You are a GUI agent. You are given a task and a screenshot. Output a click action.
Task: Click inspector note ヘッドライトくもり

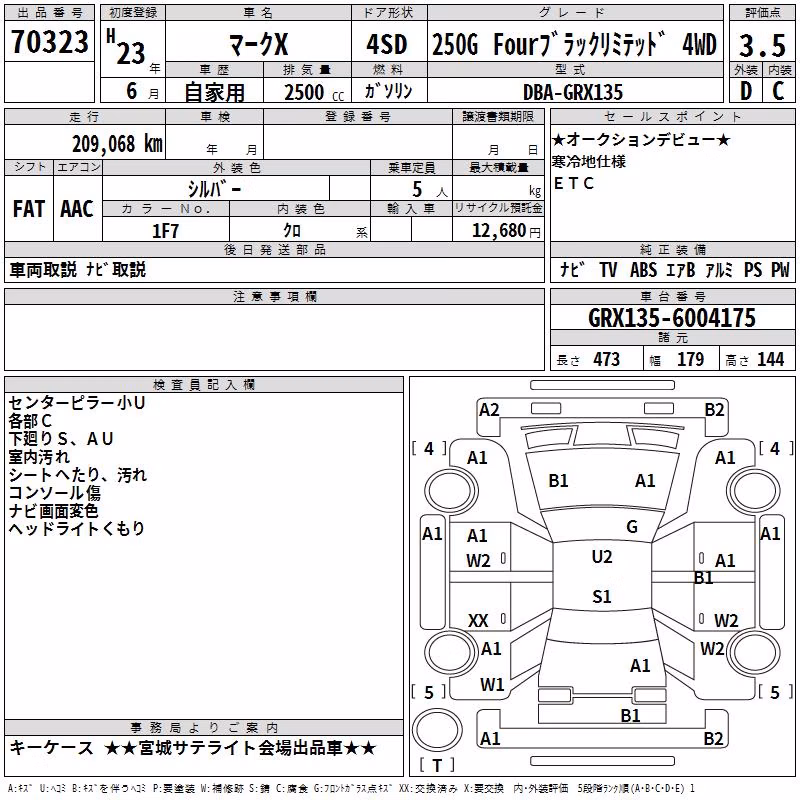pos(77,529)
